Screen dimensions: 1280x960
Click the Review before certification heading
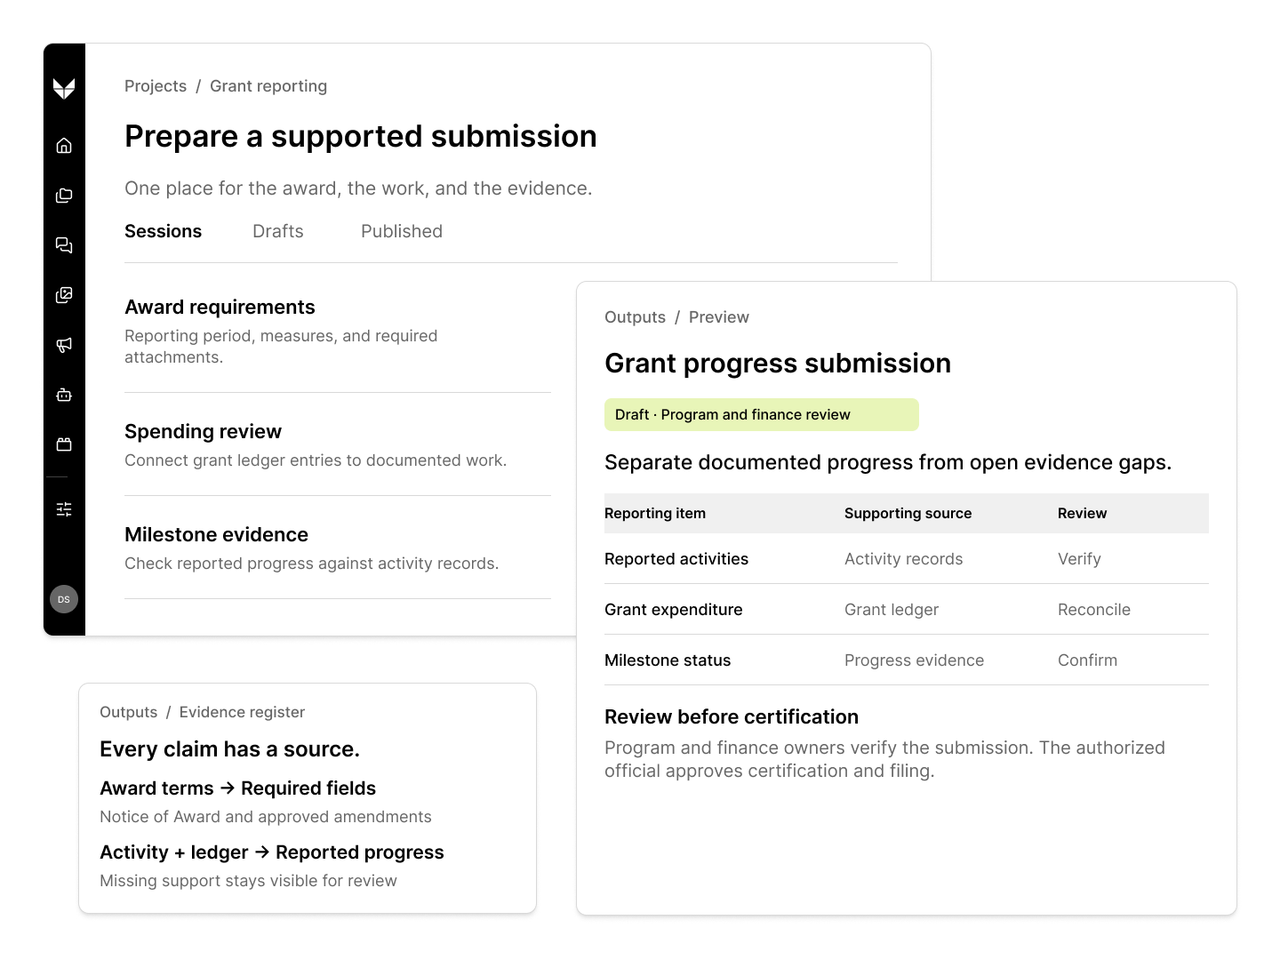coord(731,717)
